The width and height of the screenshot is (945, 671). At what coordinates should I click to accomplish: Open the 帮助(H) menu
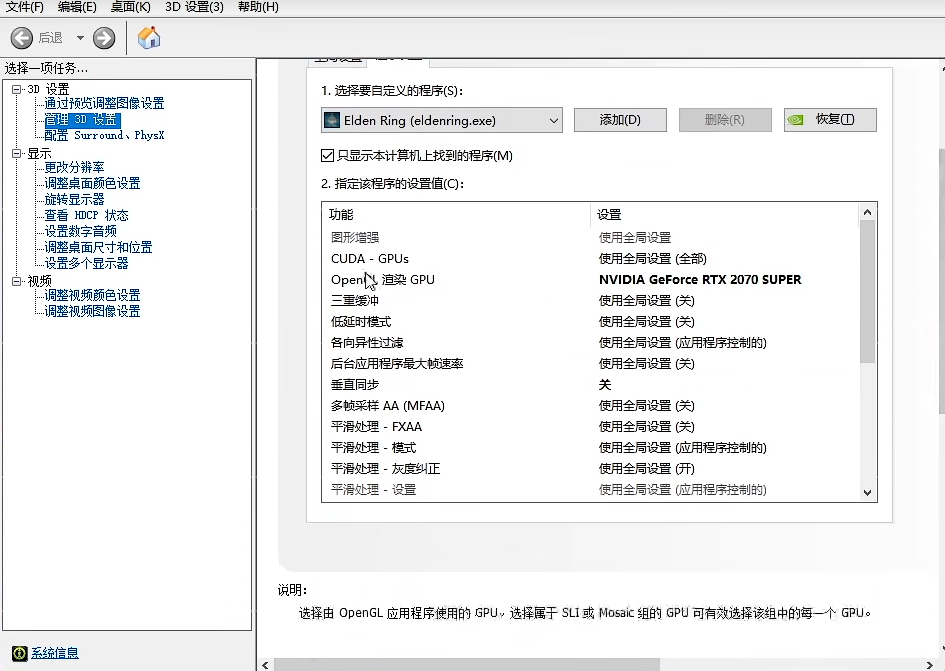point(258,7)
